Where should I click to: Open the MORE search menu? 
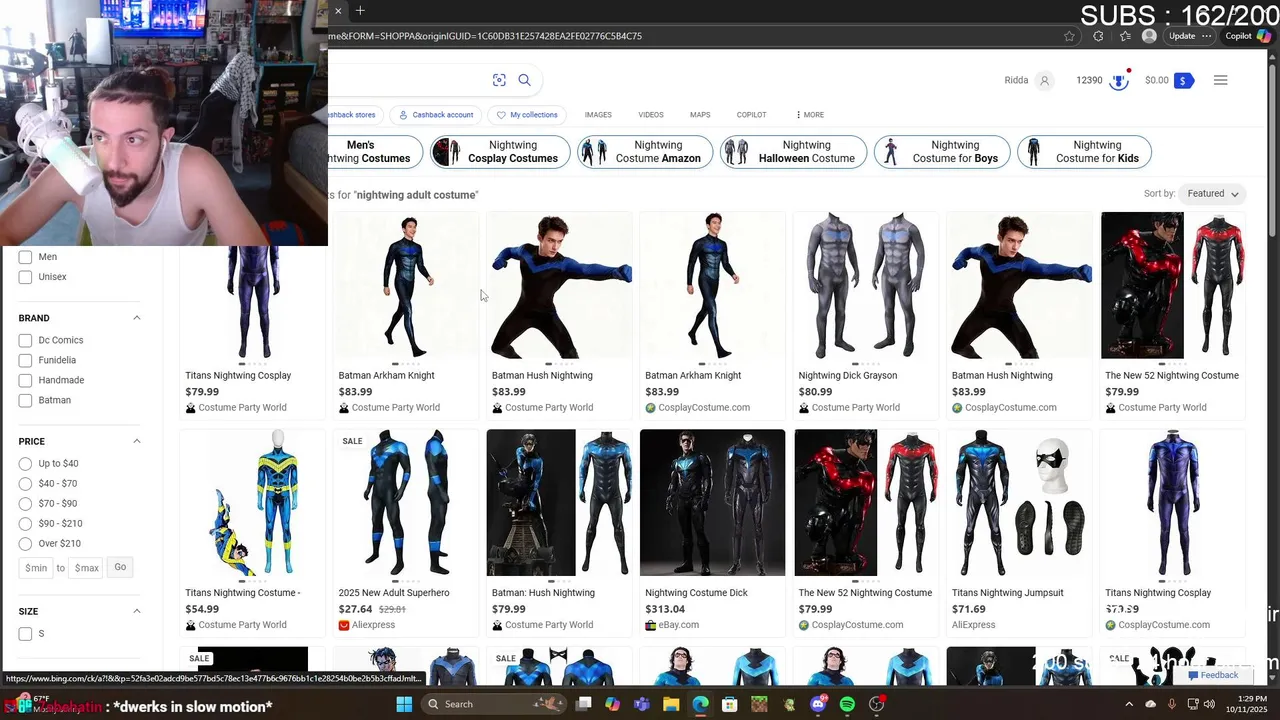[810, 115]
